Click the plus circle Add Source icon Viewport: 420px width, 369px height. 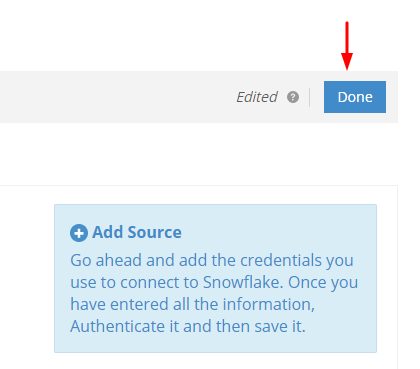tap(79, 233)
